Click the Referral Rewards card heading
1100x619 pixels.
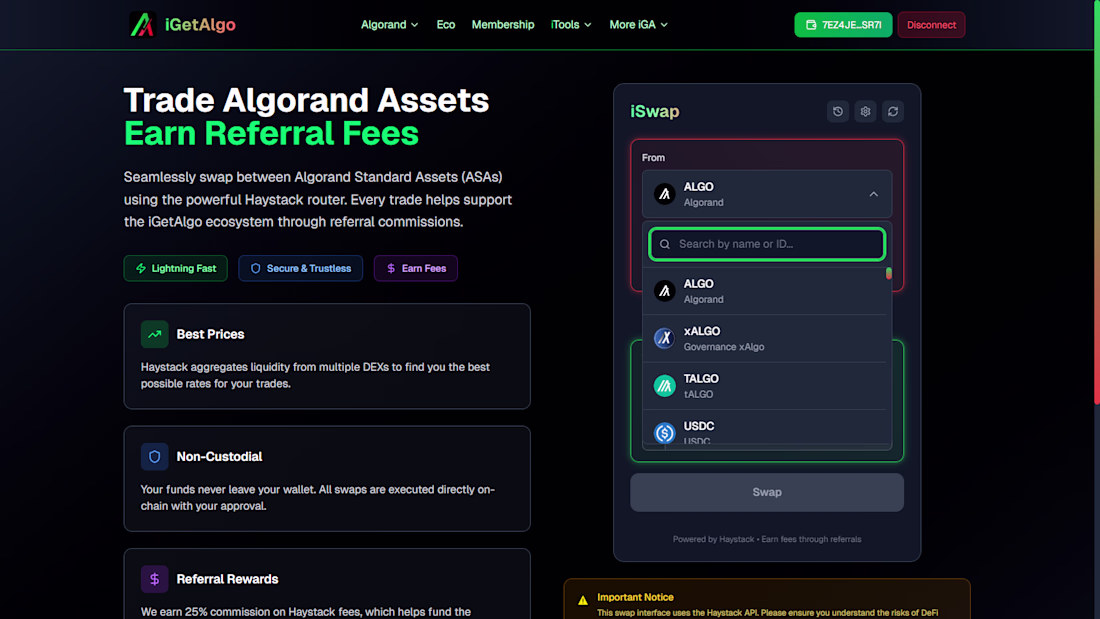[x=227, y=579]
